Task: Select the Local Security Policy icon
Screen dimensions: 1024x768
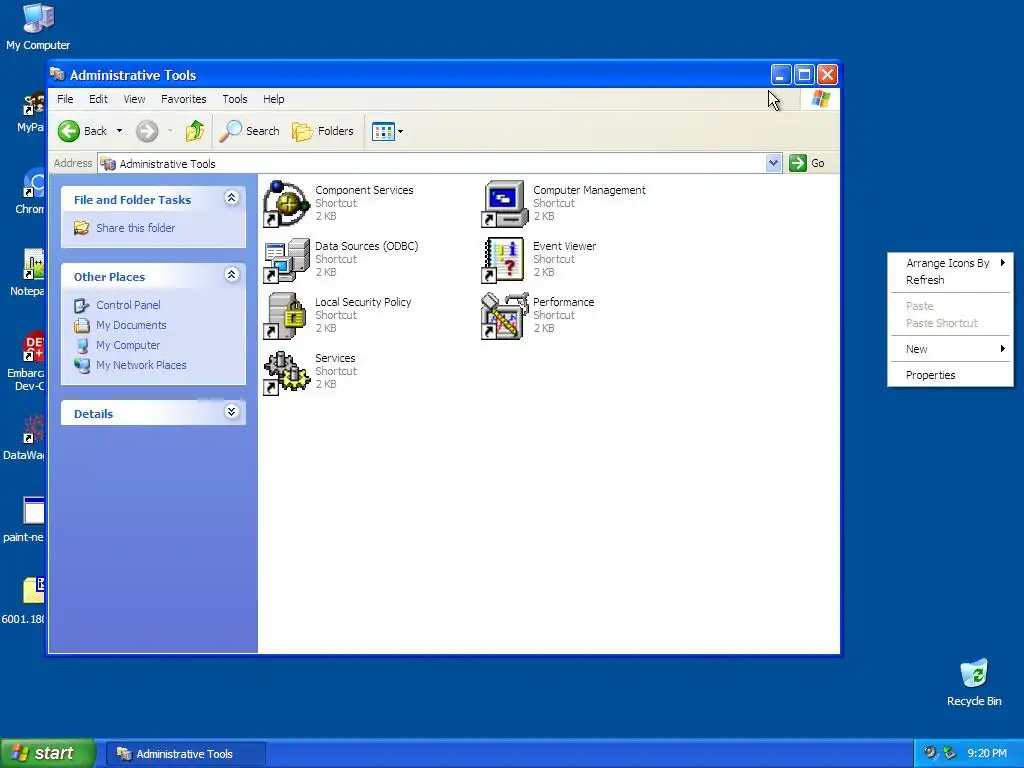Action: [x=286, y=316]
